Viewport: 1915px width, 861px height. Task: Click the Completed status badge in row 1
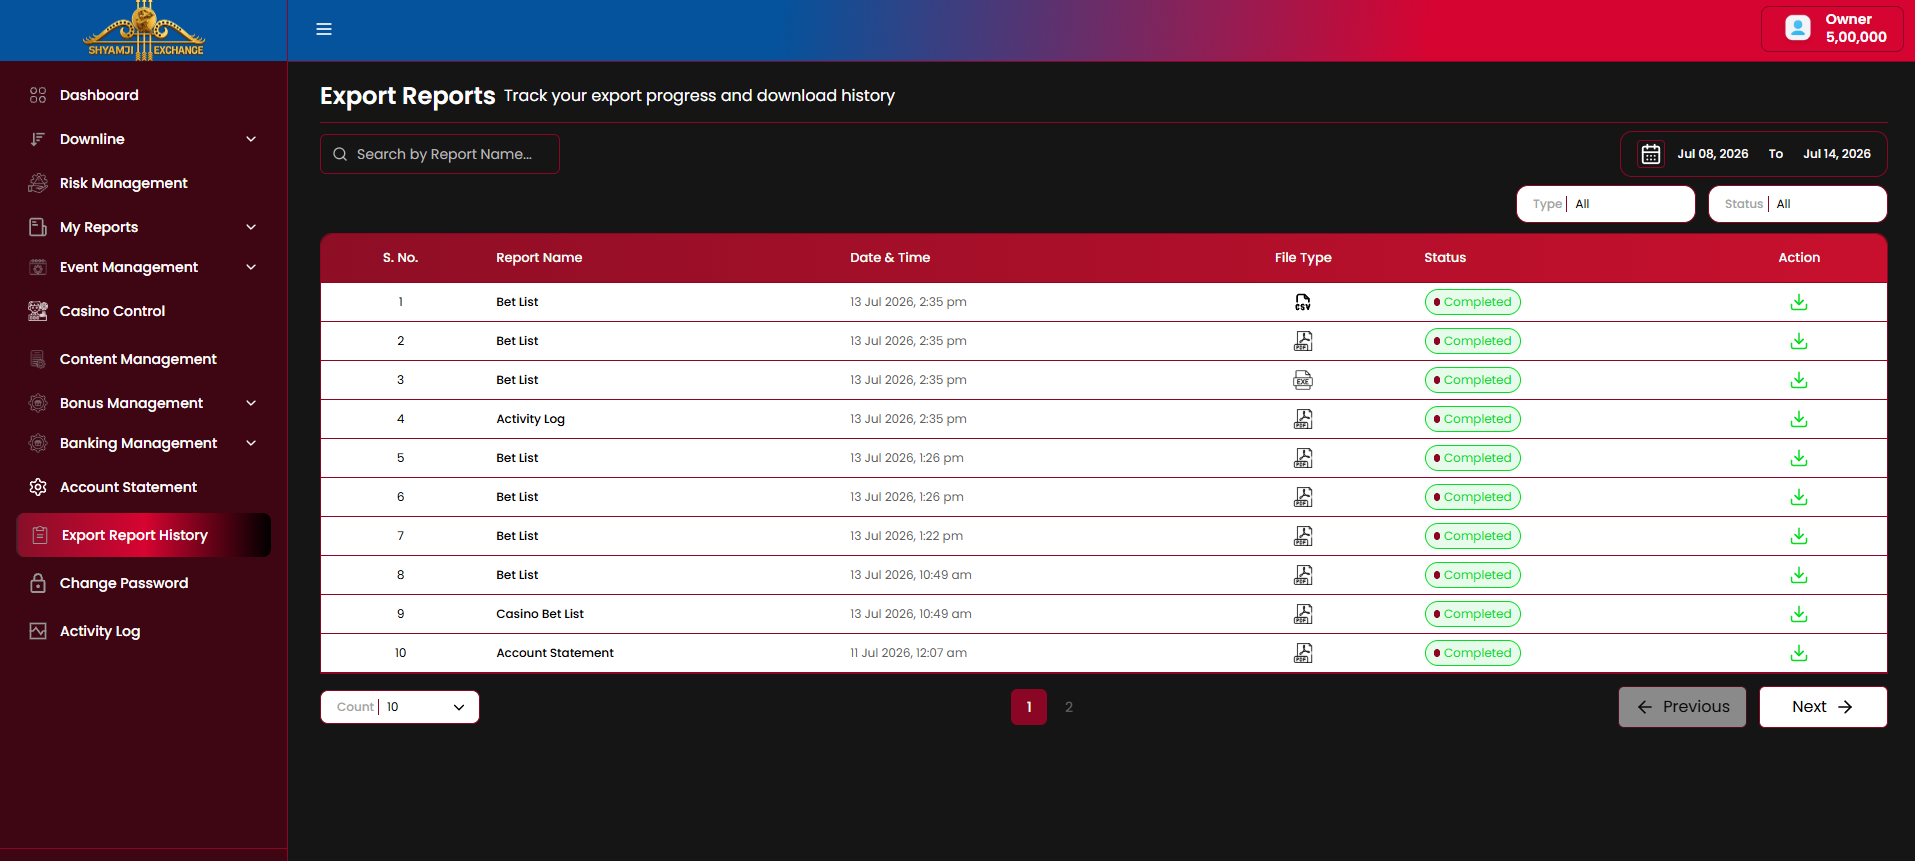(1473, 302)
